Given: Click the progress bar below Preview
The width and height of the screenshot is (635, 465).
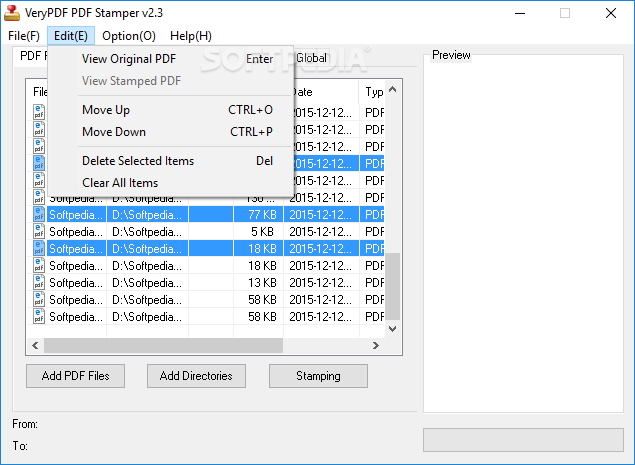Looking at the screenshot, I should tap(523, 440).
